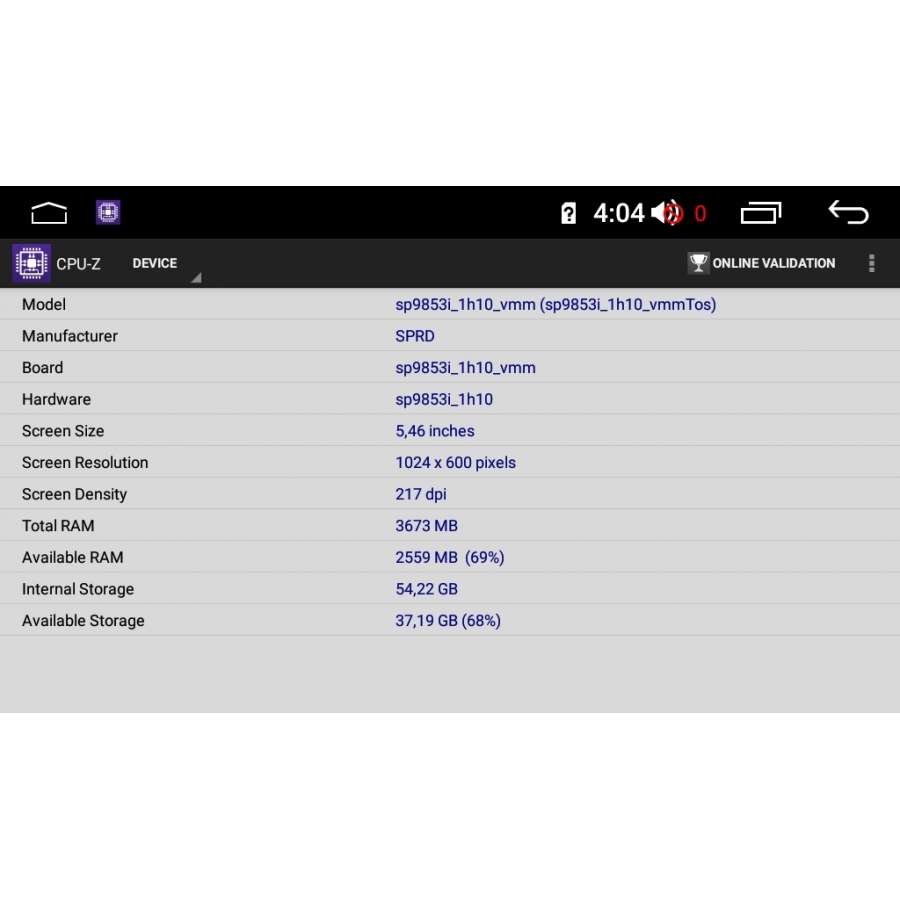900x900 pixels.
Task: Select the Hardware label
Action: [x=56, y=399]
